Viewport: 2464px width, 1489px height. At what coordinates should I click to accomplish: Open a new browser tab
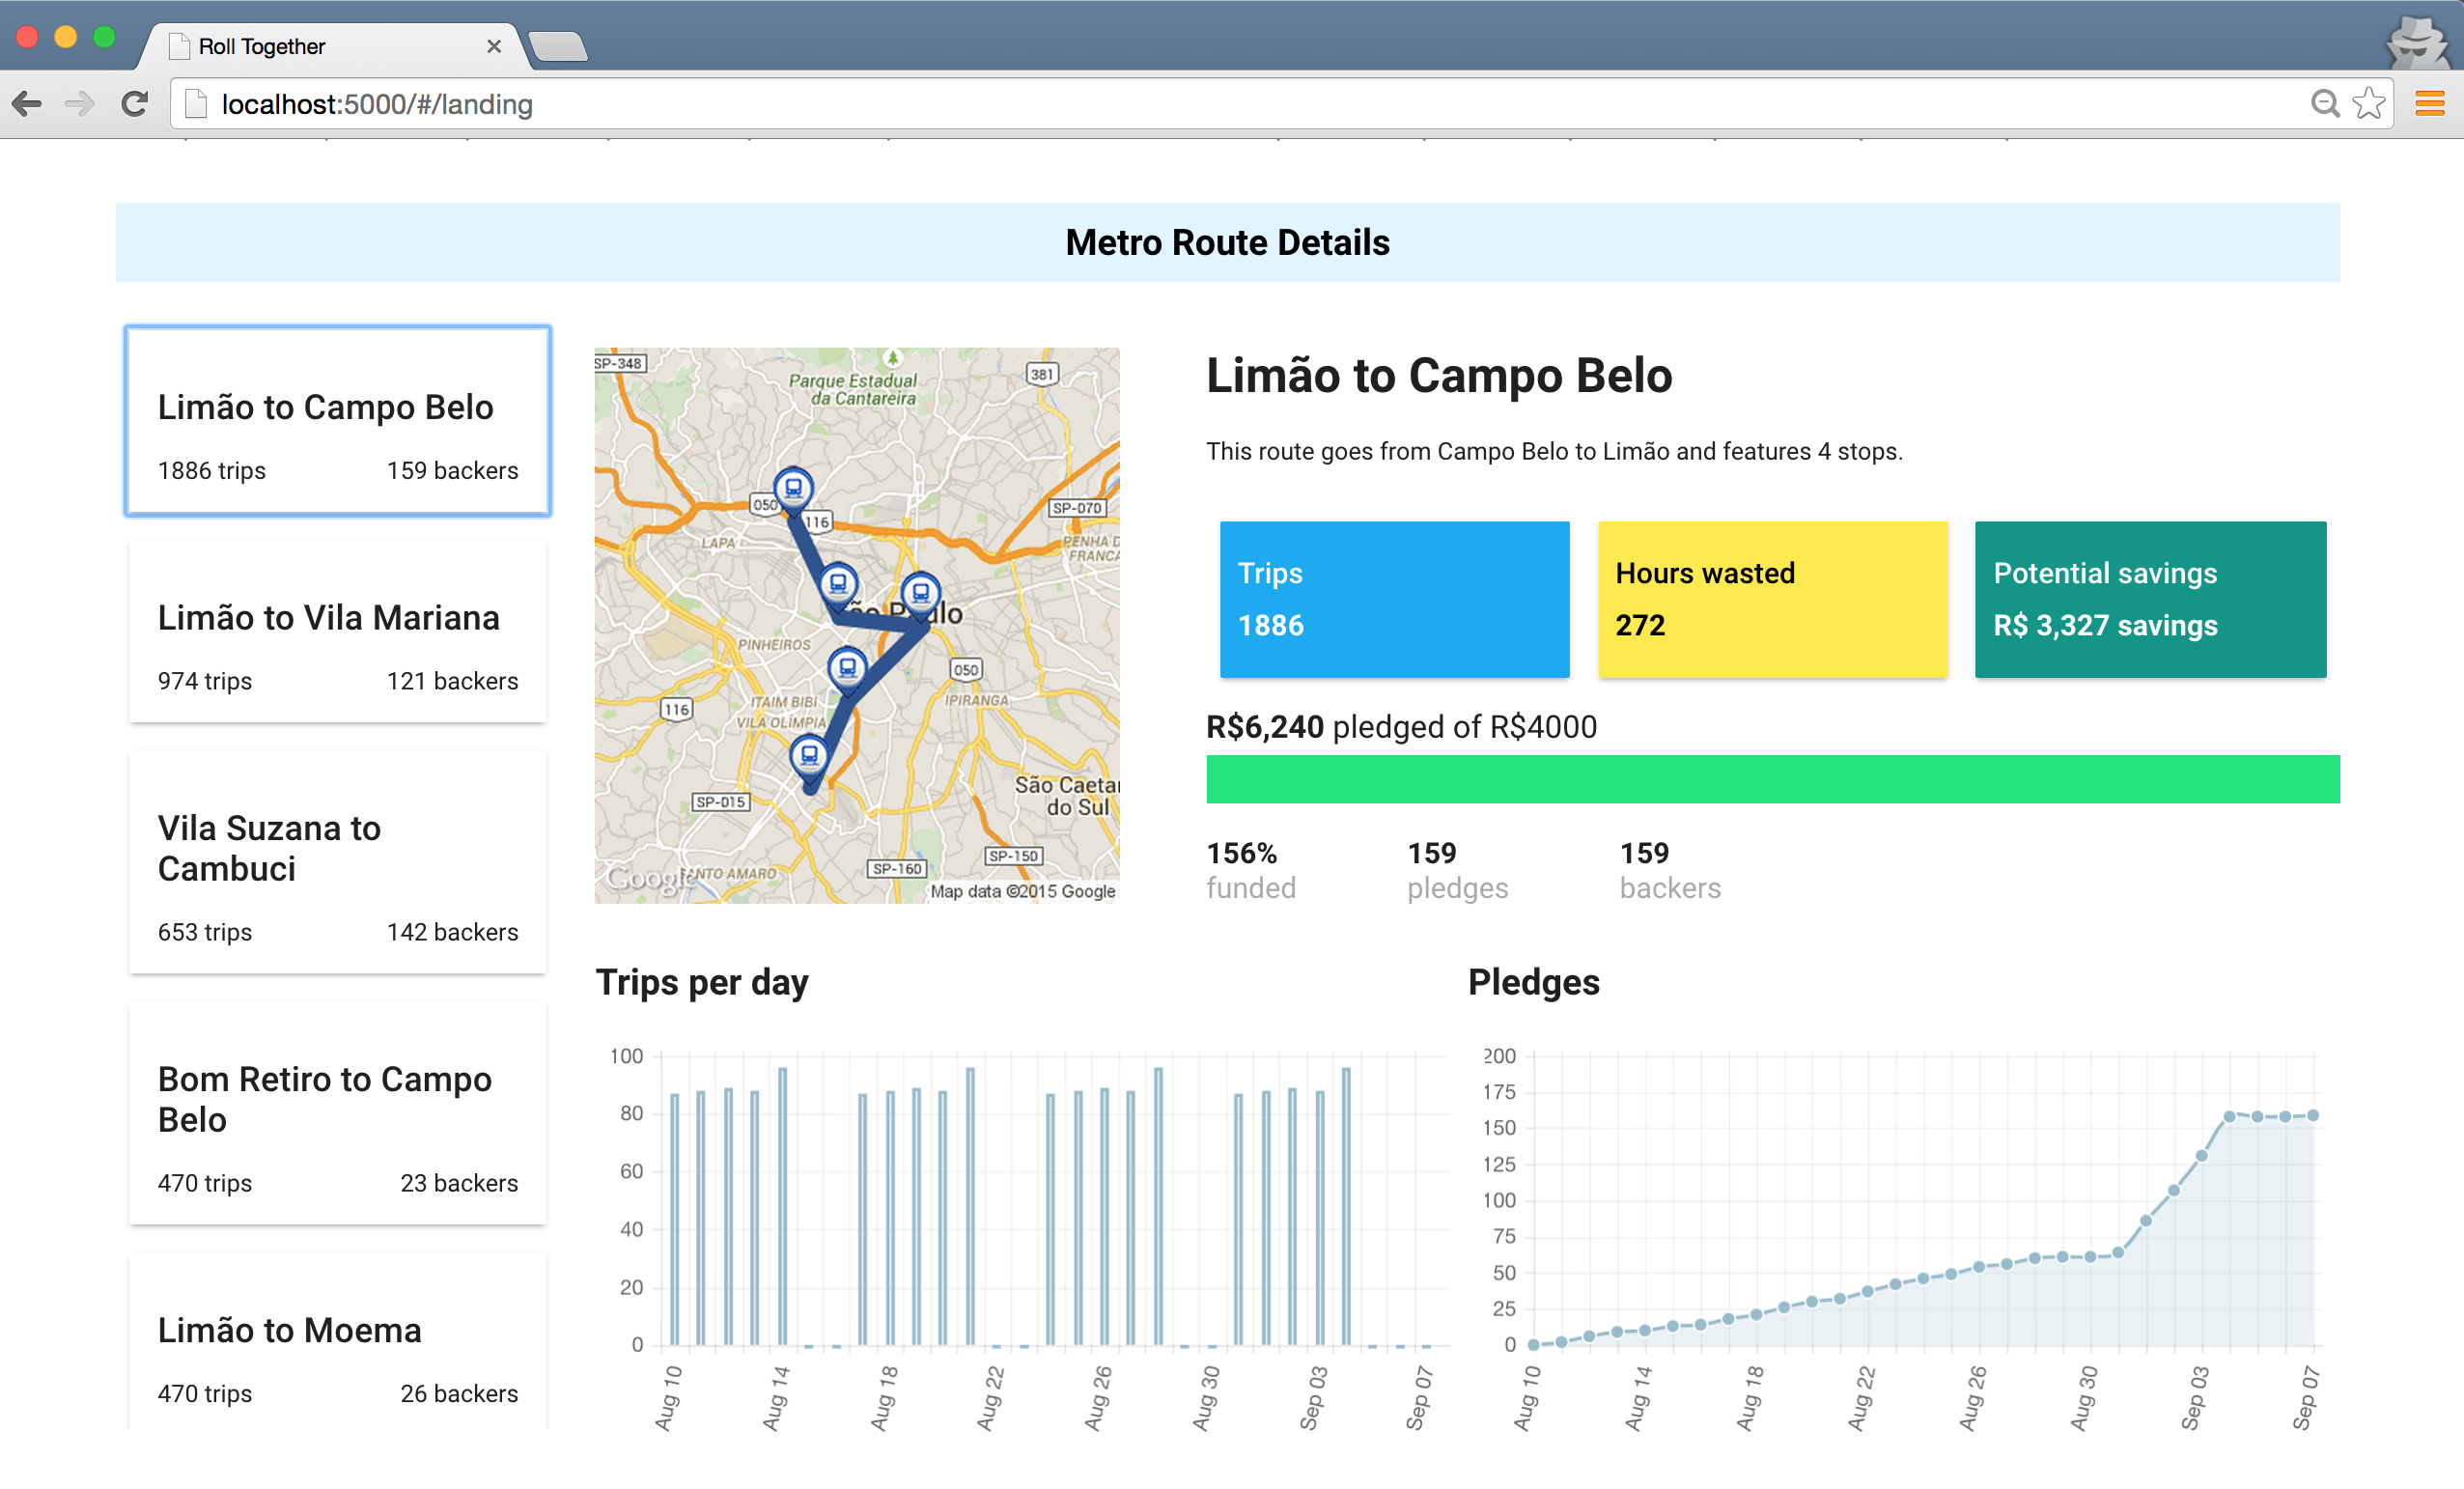[558, 47]
